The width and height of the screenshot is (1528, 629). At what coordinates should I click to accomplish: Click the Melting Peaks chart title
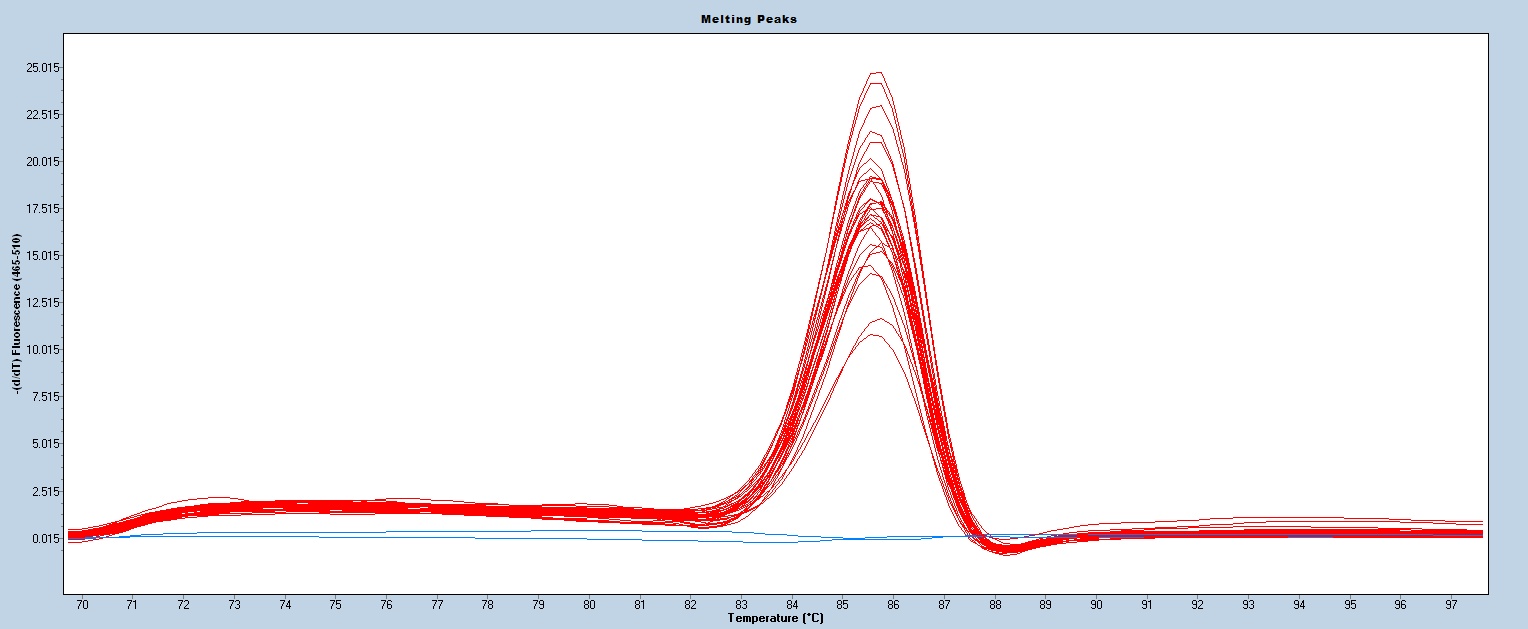(x=763, y=19)
